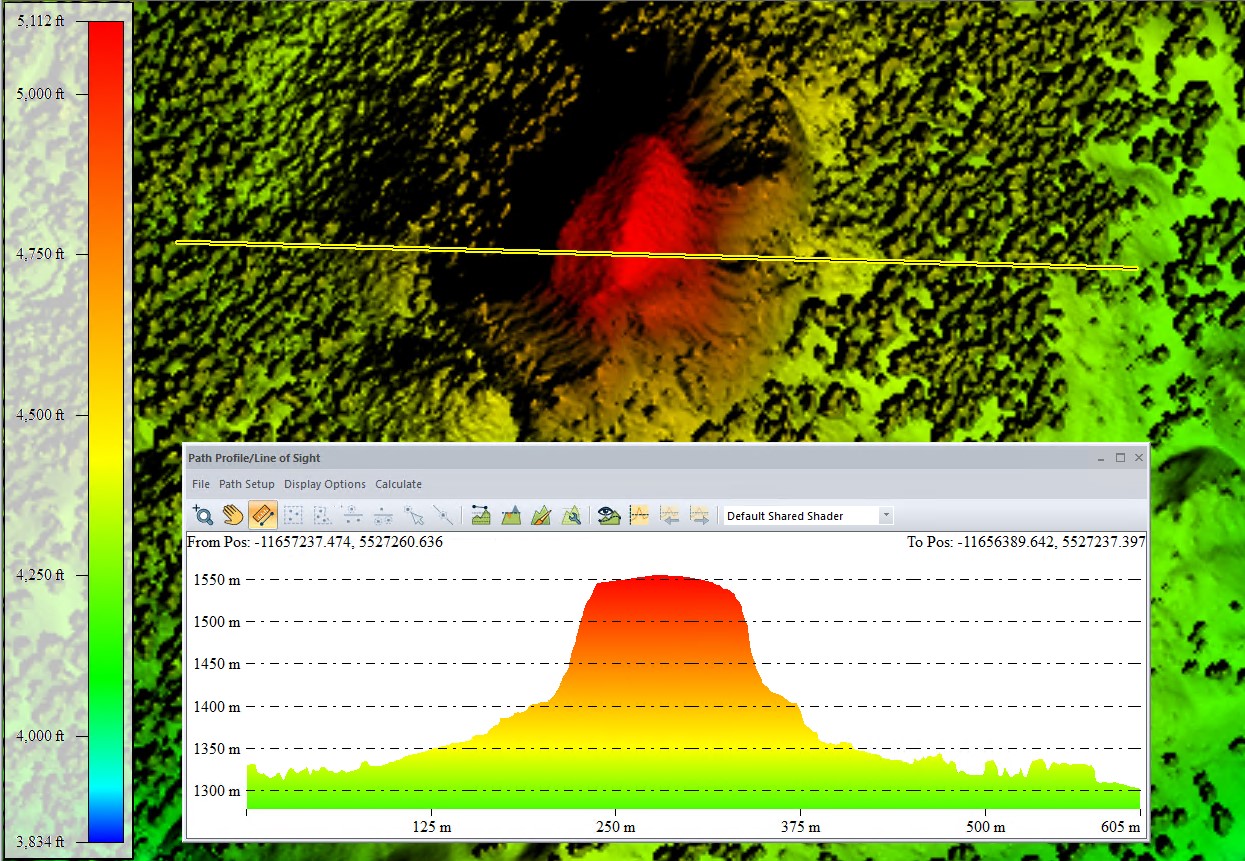The image size is (1245, 861).
Task: Open the Path Setup menu
Action: (x=247, y=484)
